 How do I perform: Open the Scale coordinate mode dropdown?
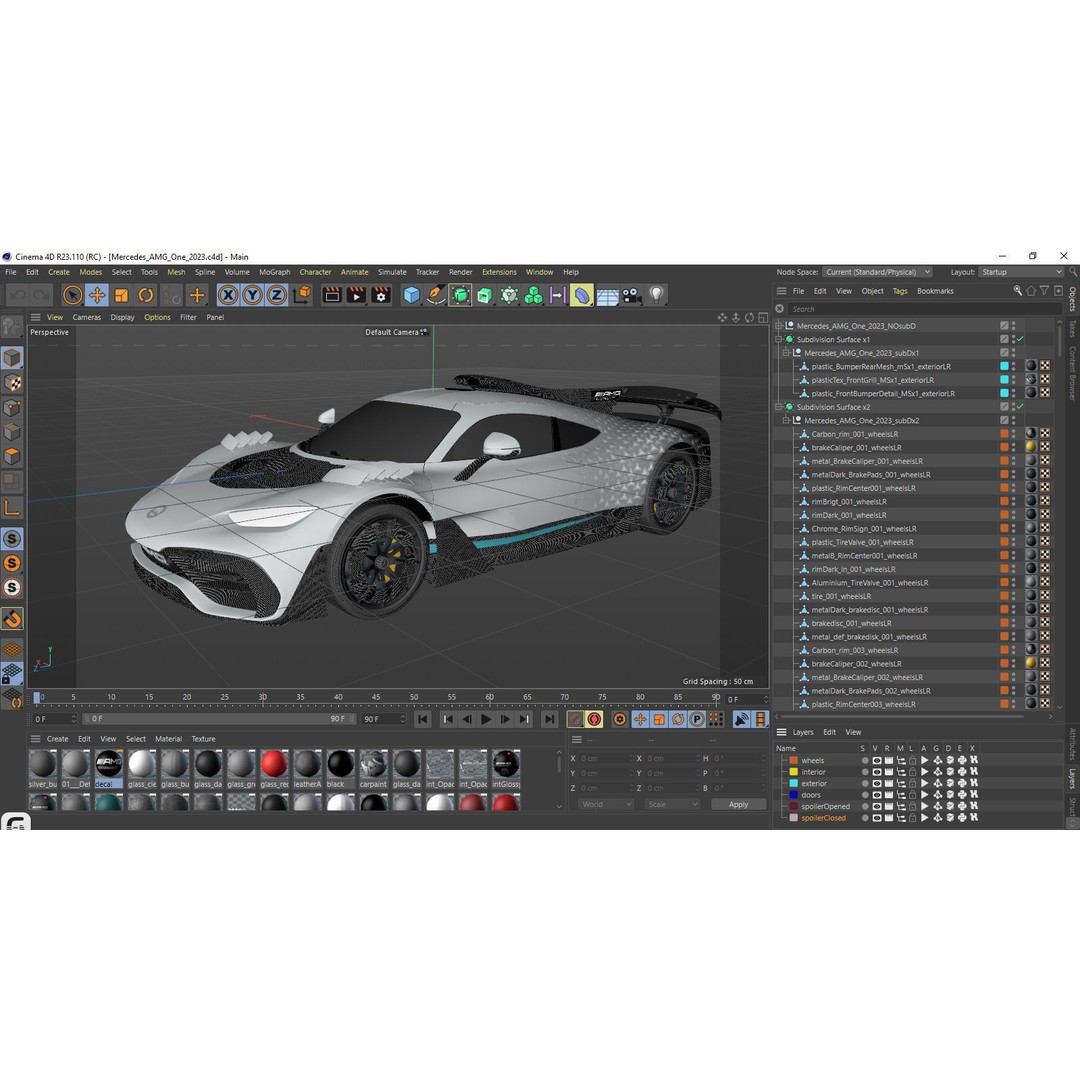click(x=672, y=804)
